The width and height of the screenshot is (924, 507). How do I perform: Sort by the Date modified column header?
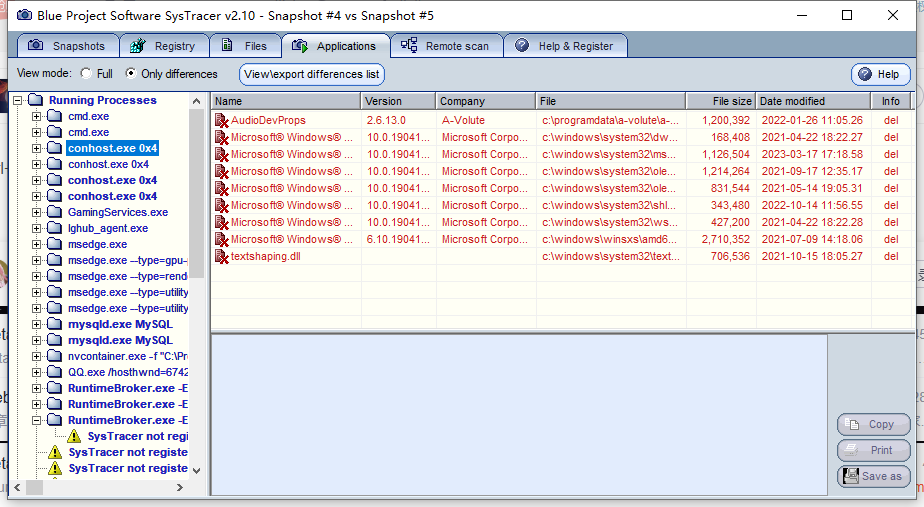coord(813,101)
